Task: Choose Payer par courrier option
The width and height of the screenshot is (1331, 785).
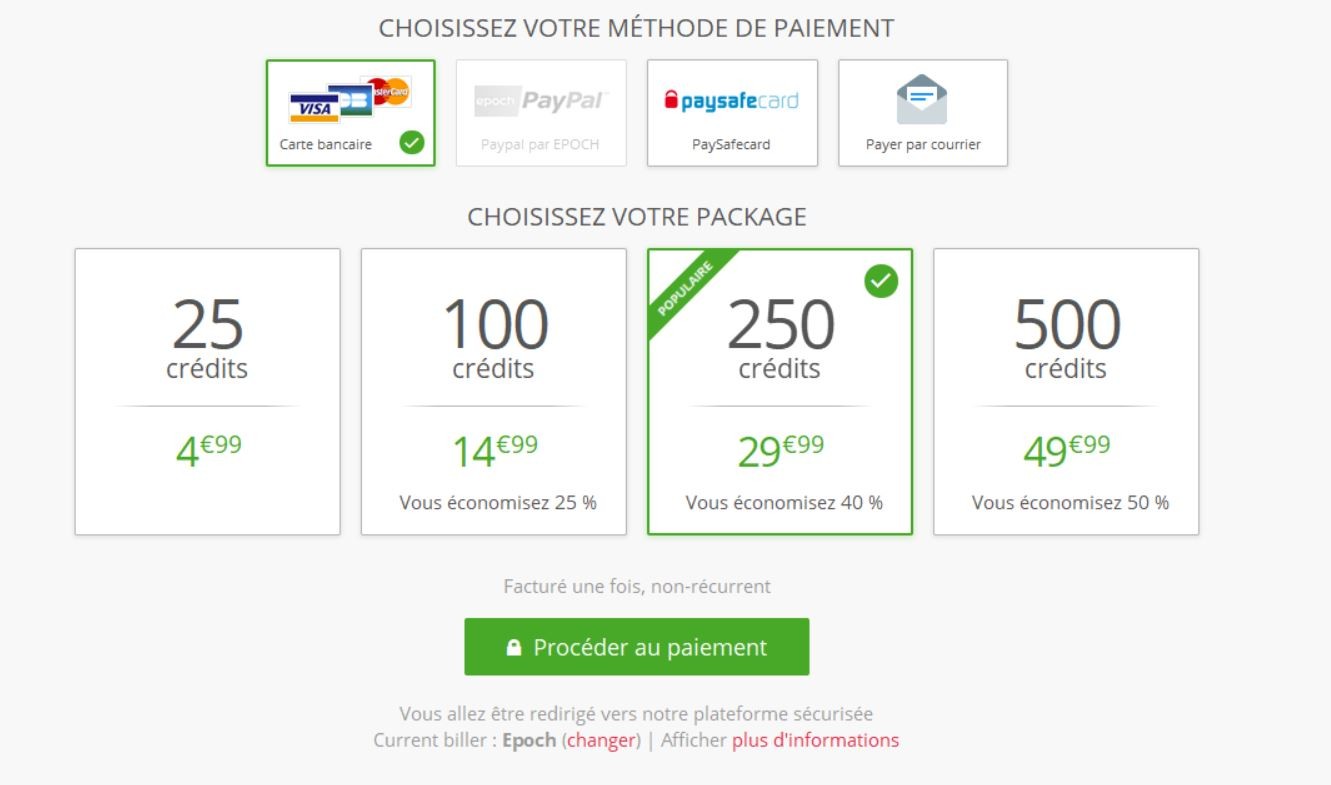Action: 923,112
